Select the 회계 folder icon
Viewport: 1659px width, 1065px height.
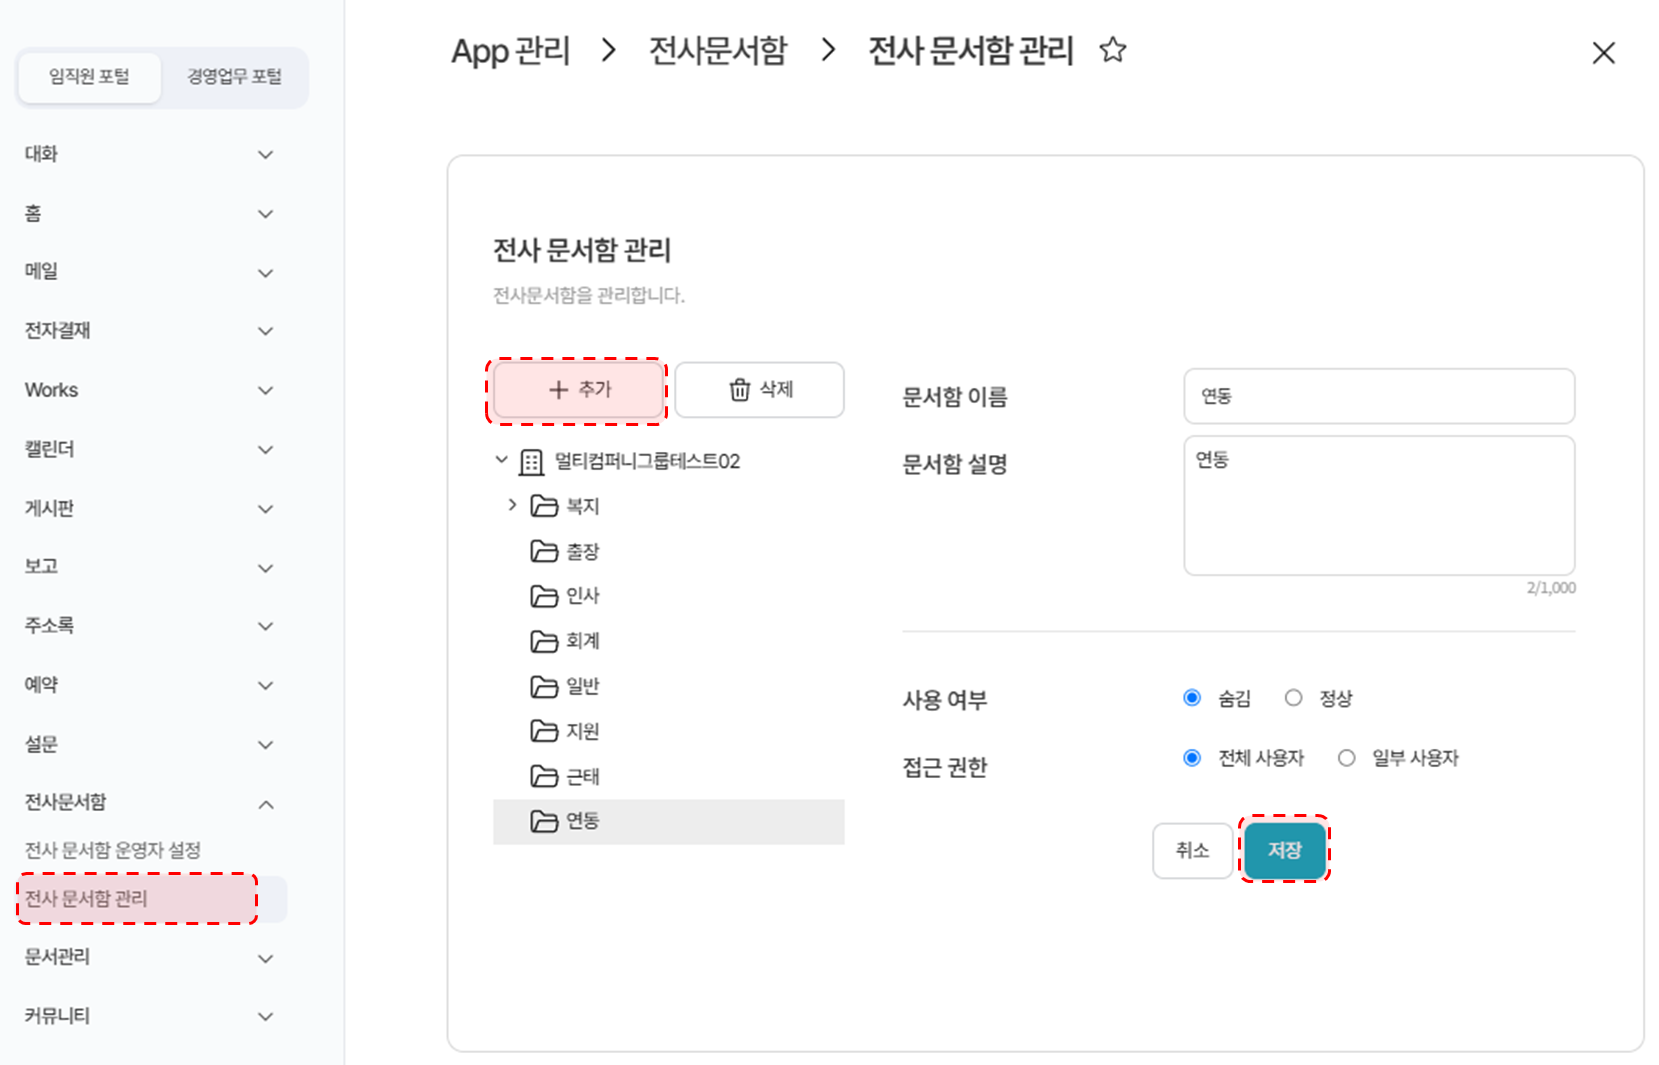click(544, 641)
